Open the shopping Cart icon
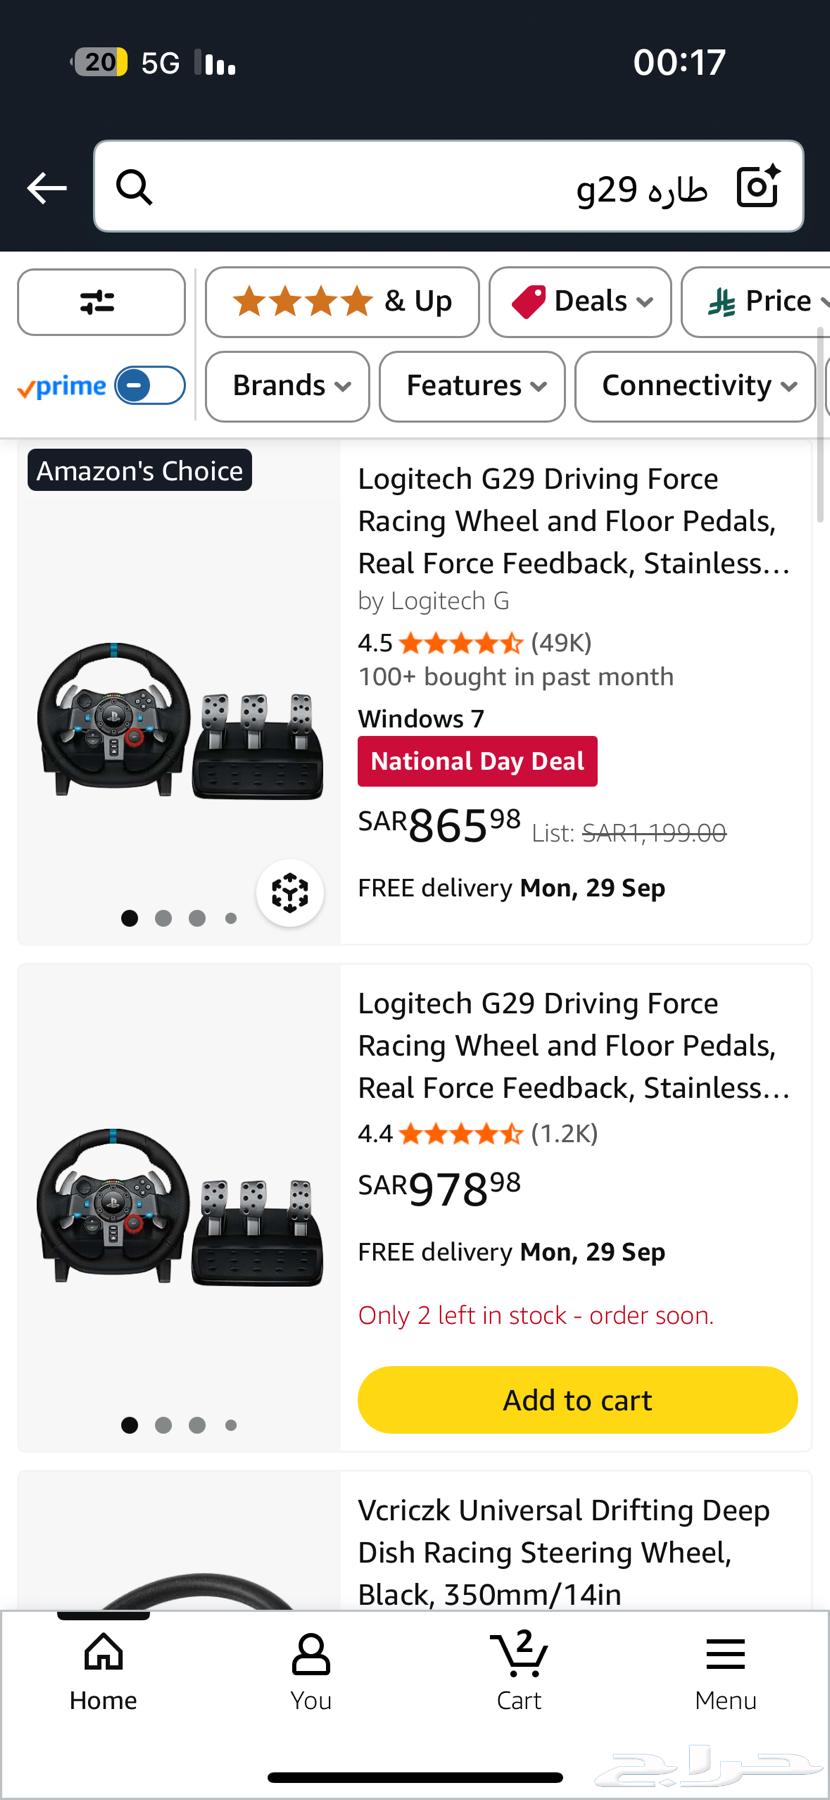 (x=519, y=1672)
